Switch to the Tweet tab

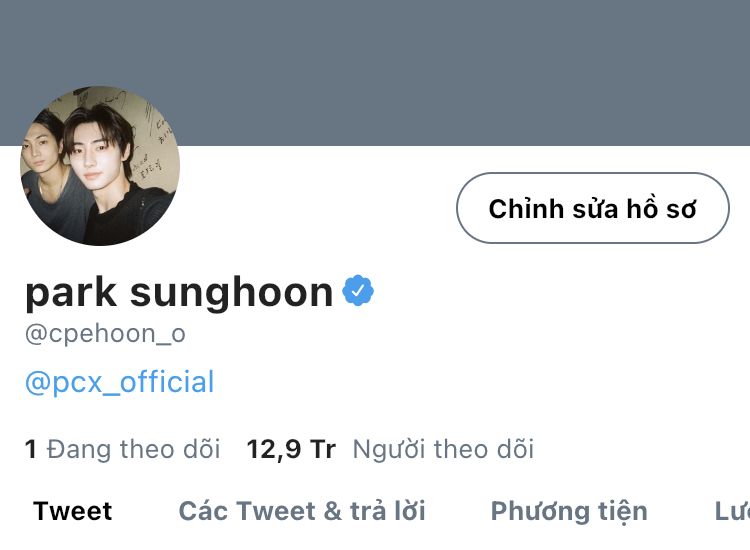(73, 511)
